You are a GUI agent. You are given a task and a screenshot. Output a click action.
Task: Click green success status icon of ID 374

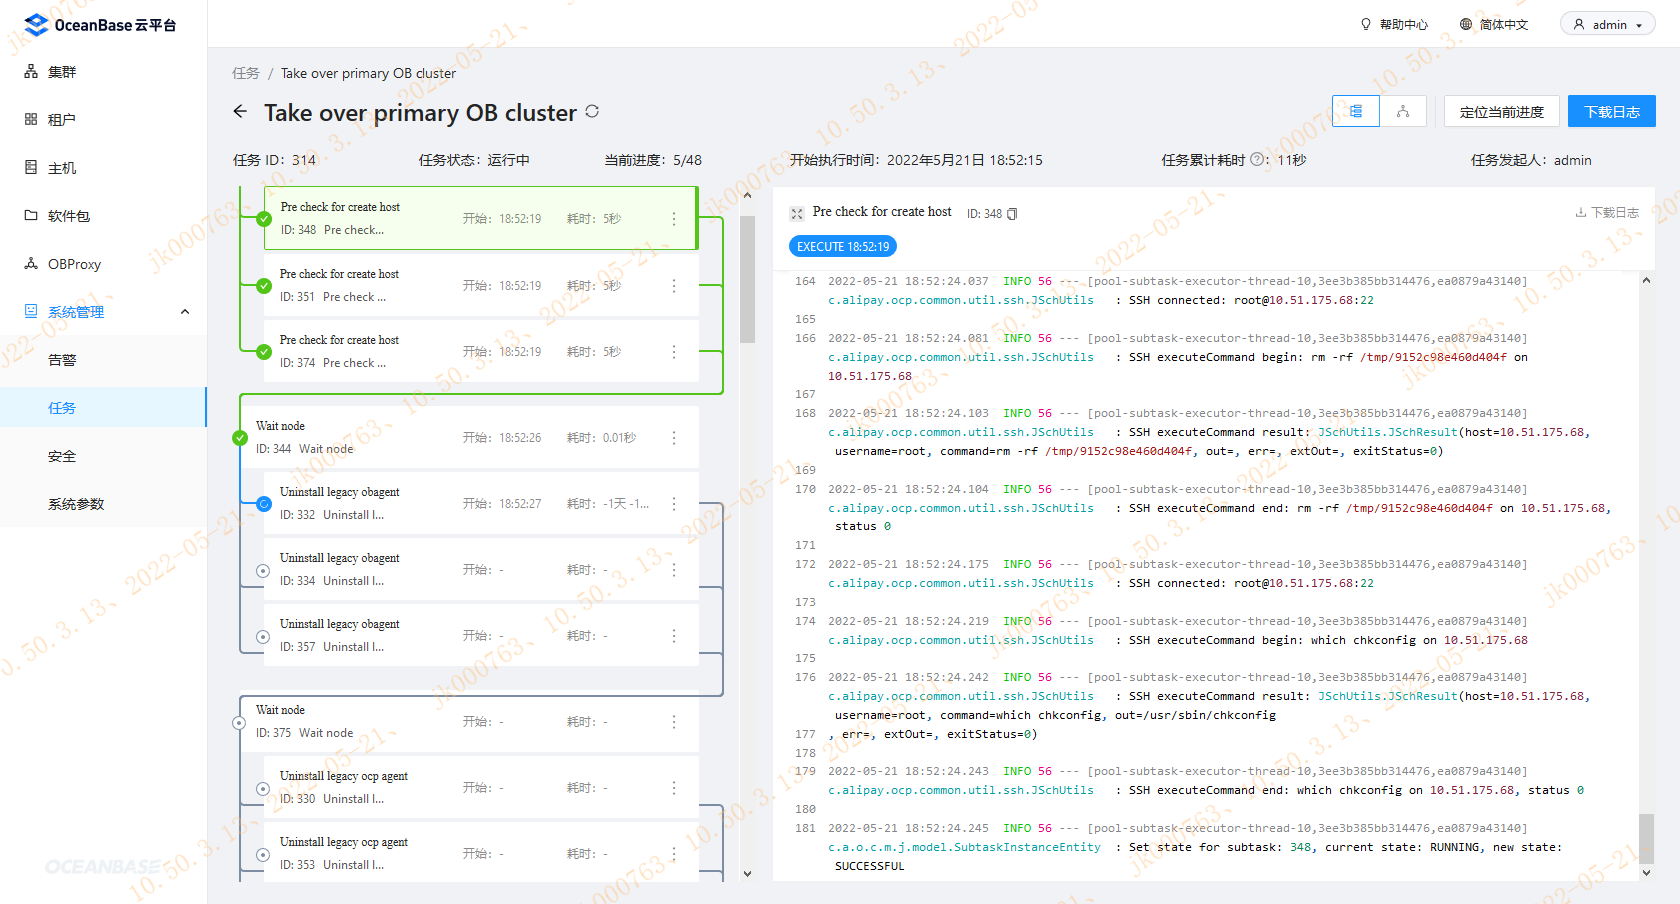[x=264, y=352]
